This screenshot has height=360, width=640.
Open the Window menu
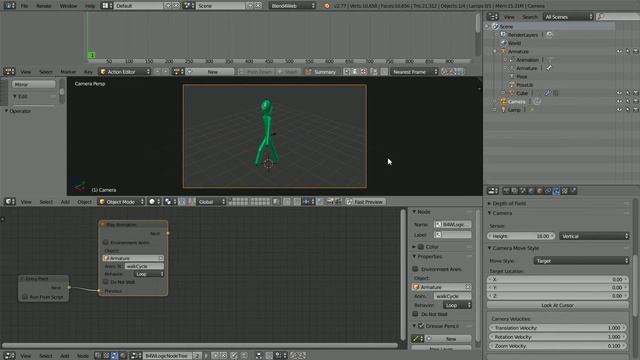[68, 6]
